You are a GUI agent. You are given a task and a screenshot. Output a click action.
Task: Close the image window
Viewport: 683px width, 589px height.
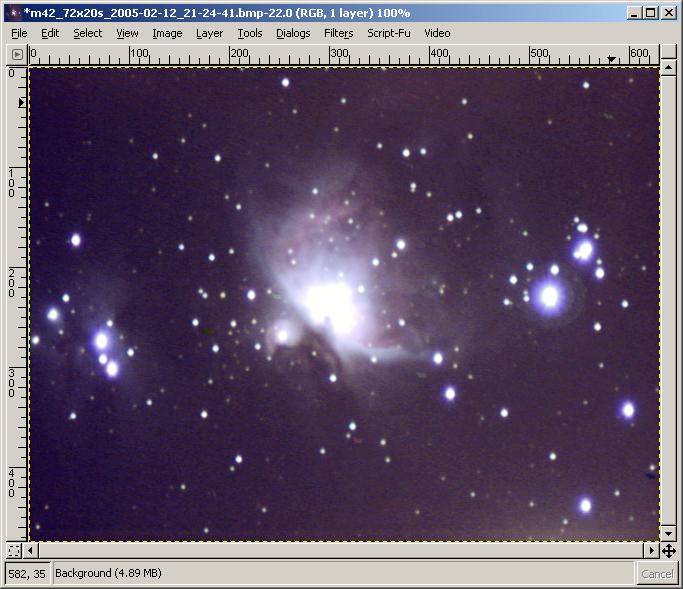click(x=669, y=13)
